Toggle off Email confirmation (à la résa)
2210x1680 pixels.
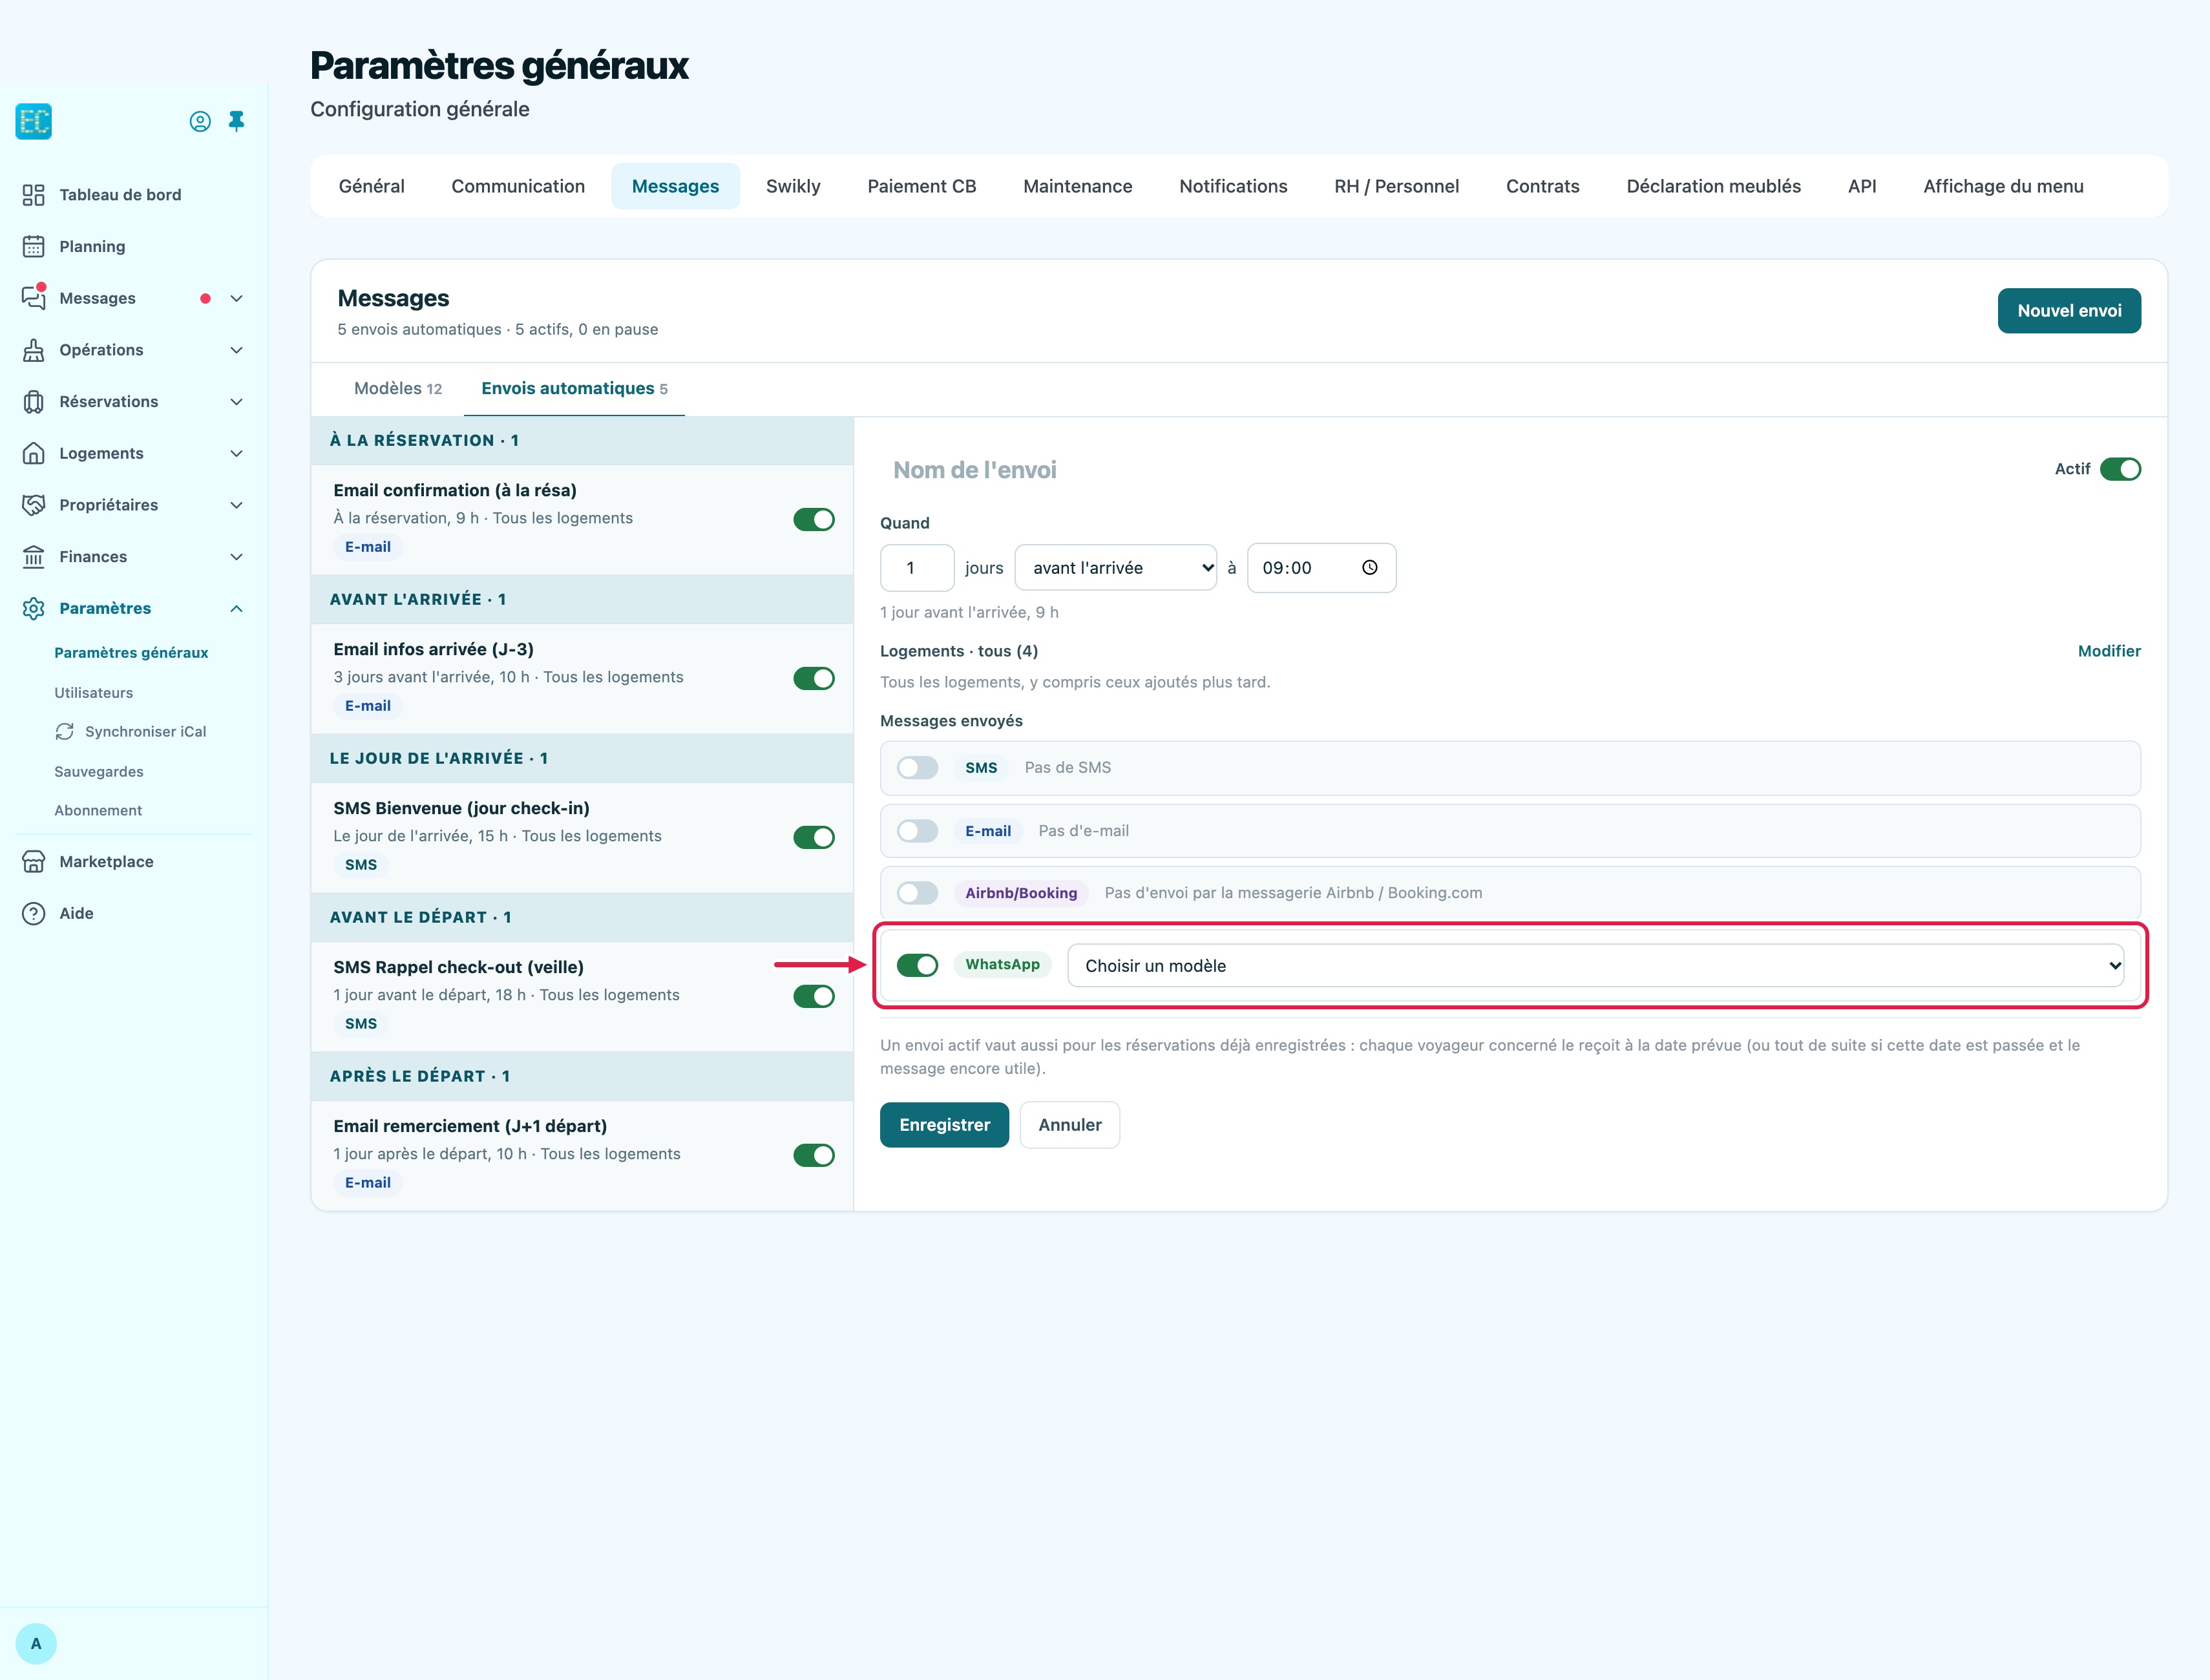[814, 519]
